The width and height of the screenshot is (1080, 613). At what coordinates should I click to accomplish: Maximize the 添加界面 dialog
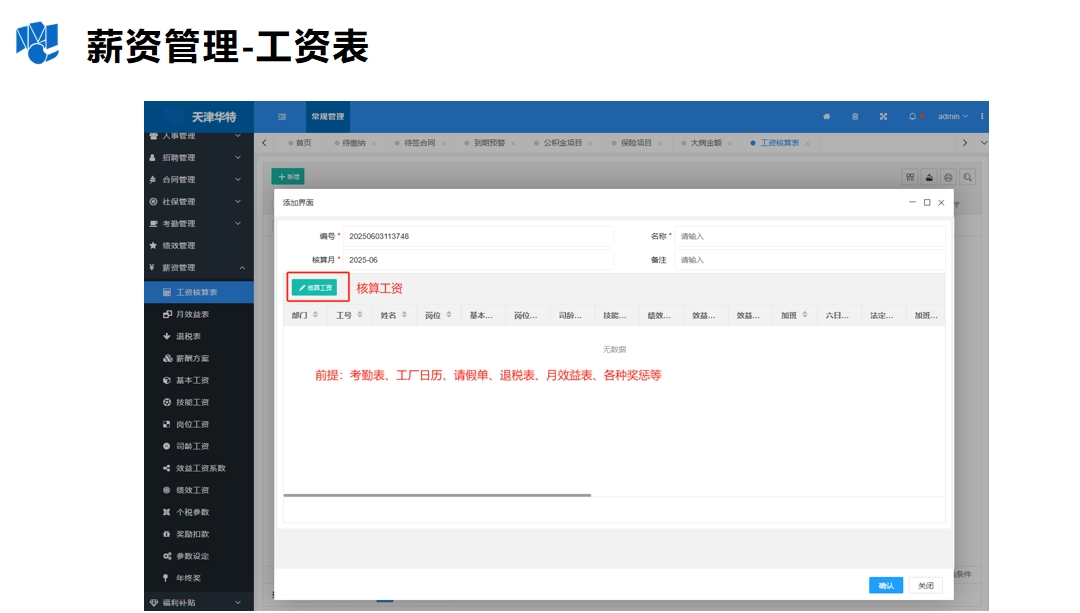coord(927,202)
